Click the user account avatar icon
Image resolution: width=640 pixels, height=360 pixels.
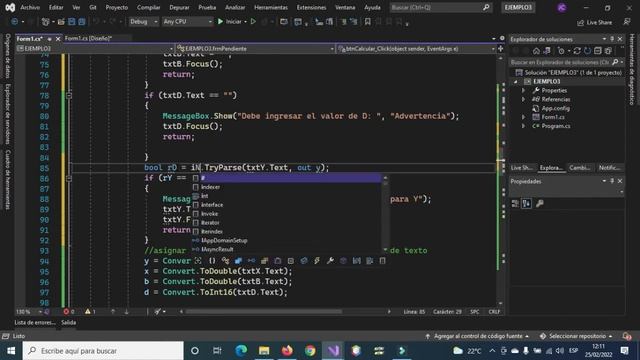[562, 8]
